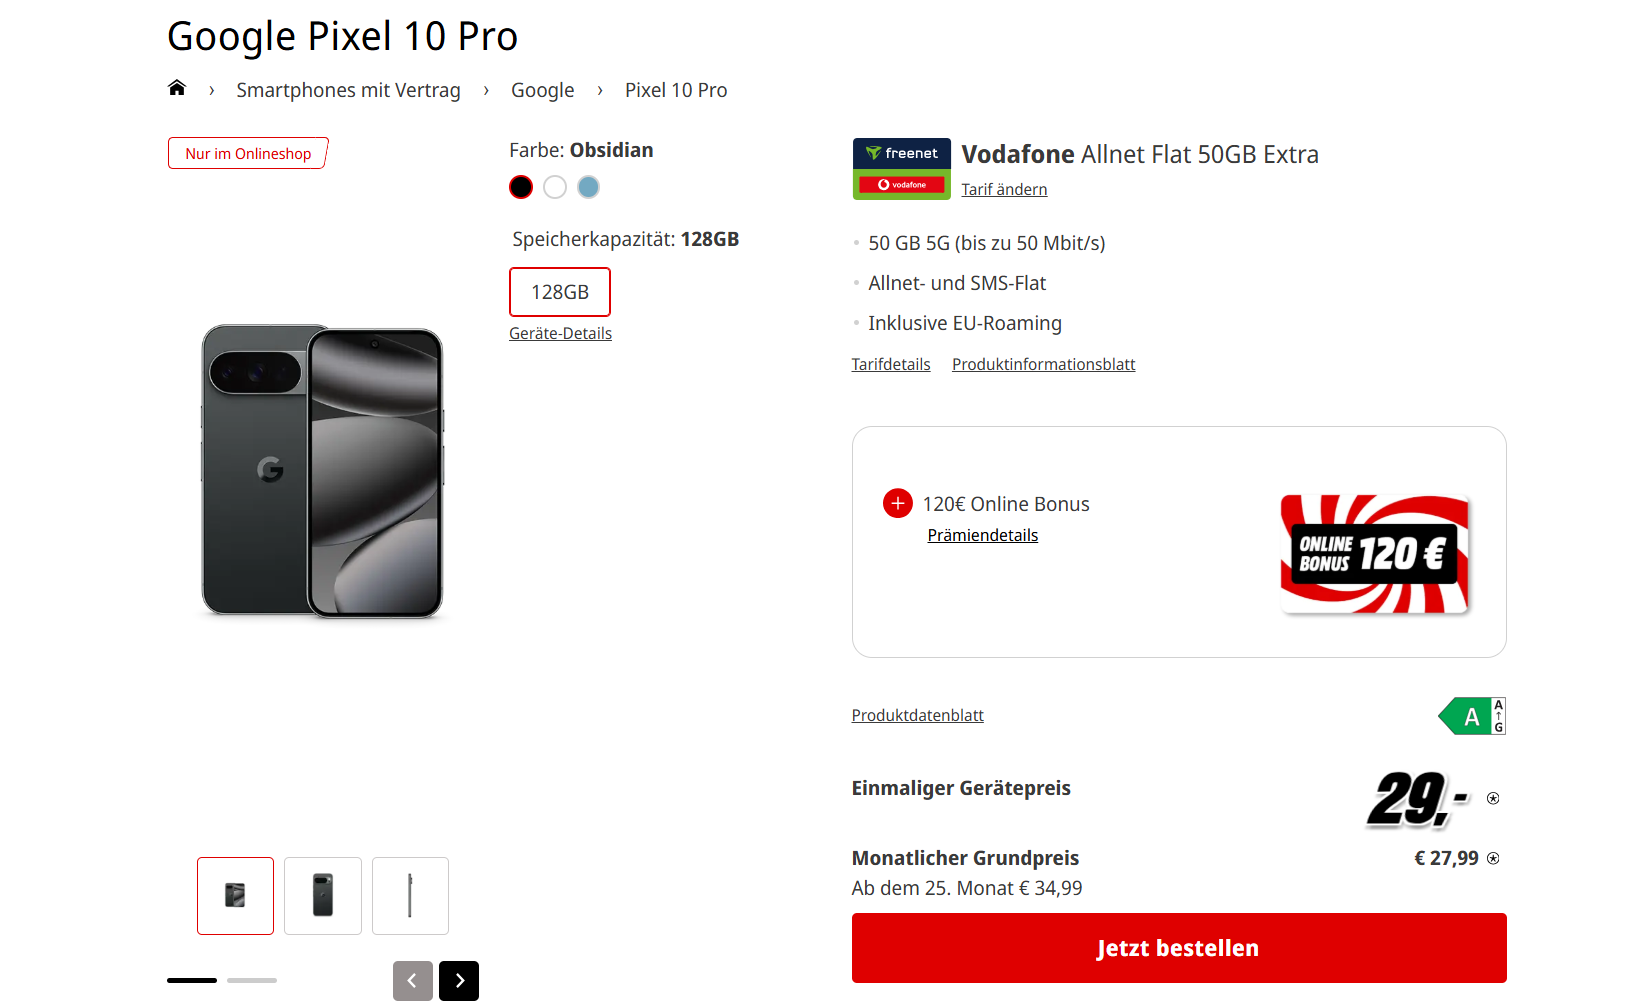
Task: Choose the blue color option
Action: (x=589, y=187)
